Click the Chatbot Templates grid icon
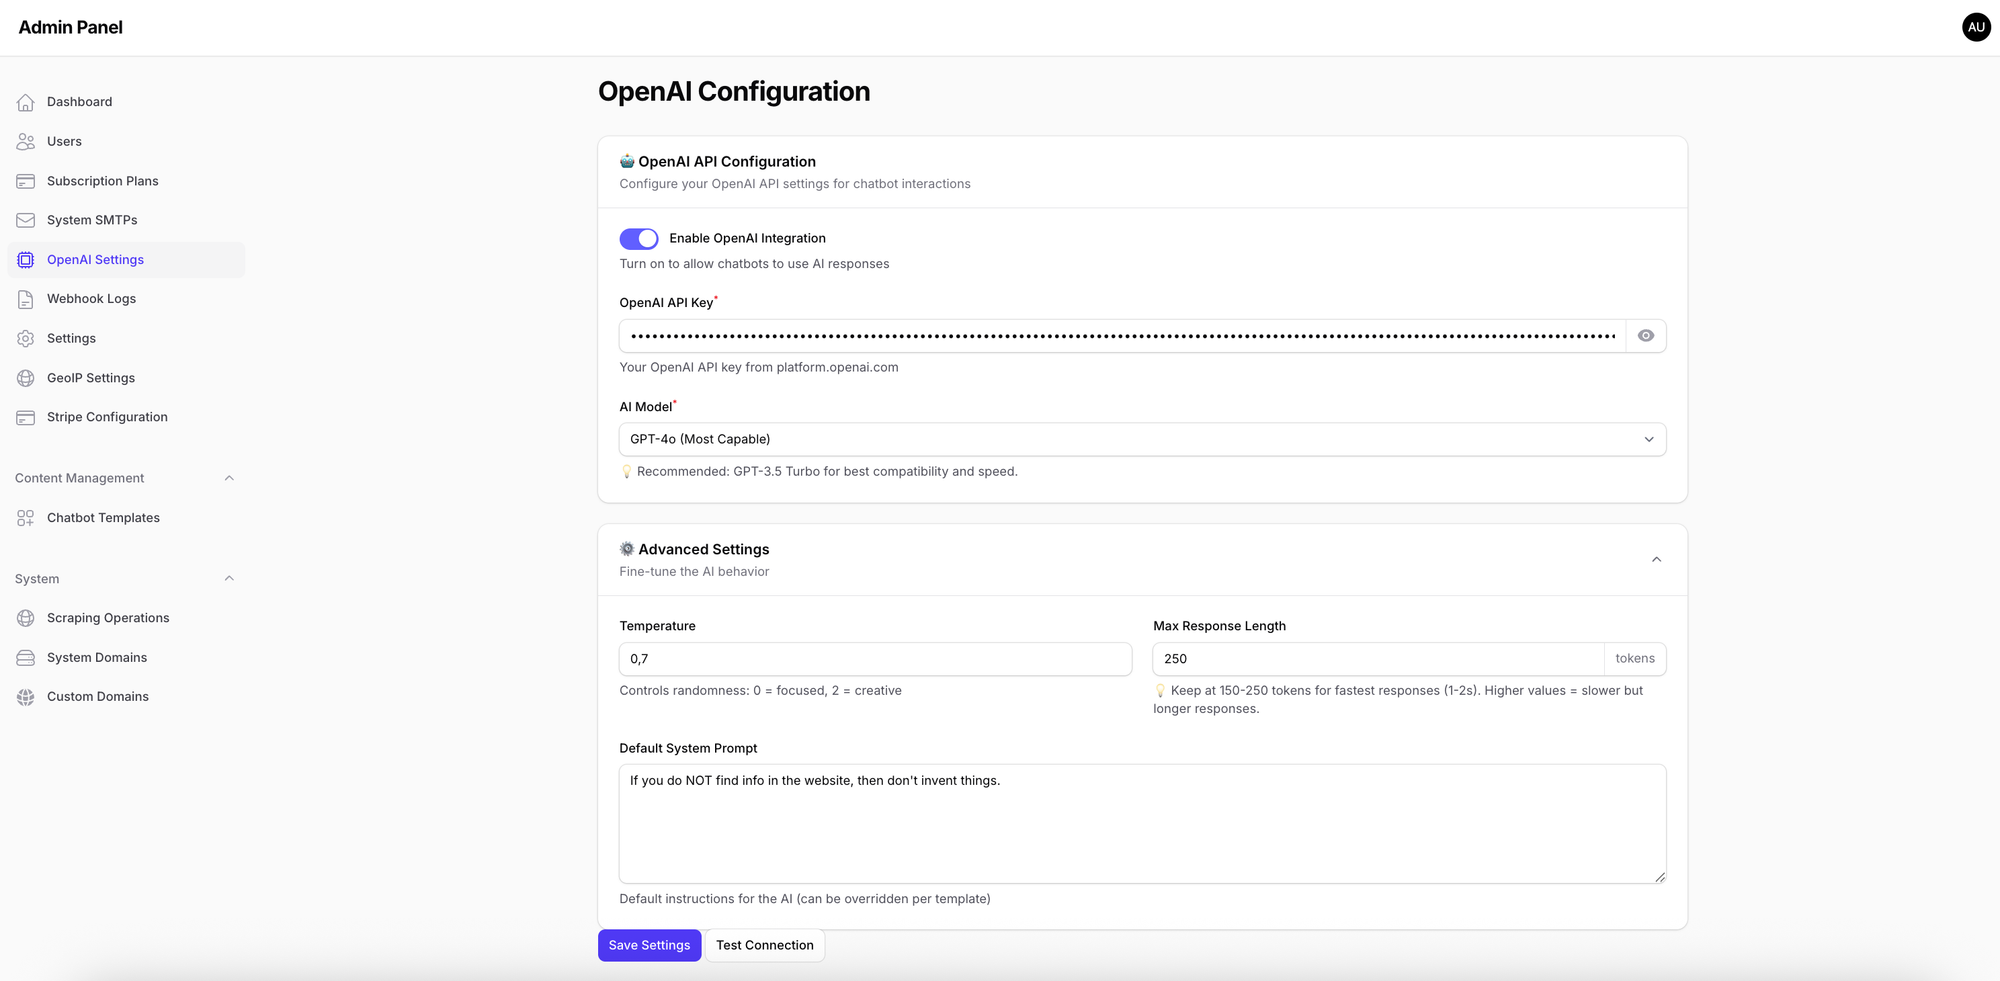The height and width of the screenshot is (981, 2000). [26, 518]
